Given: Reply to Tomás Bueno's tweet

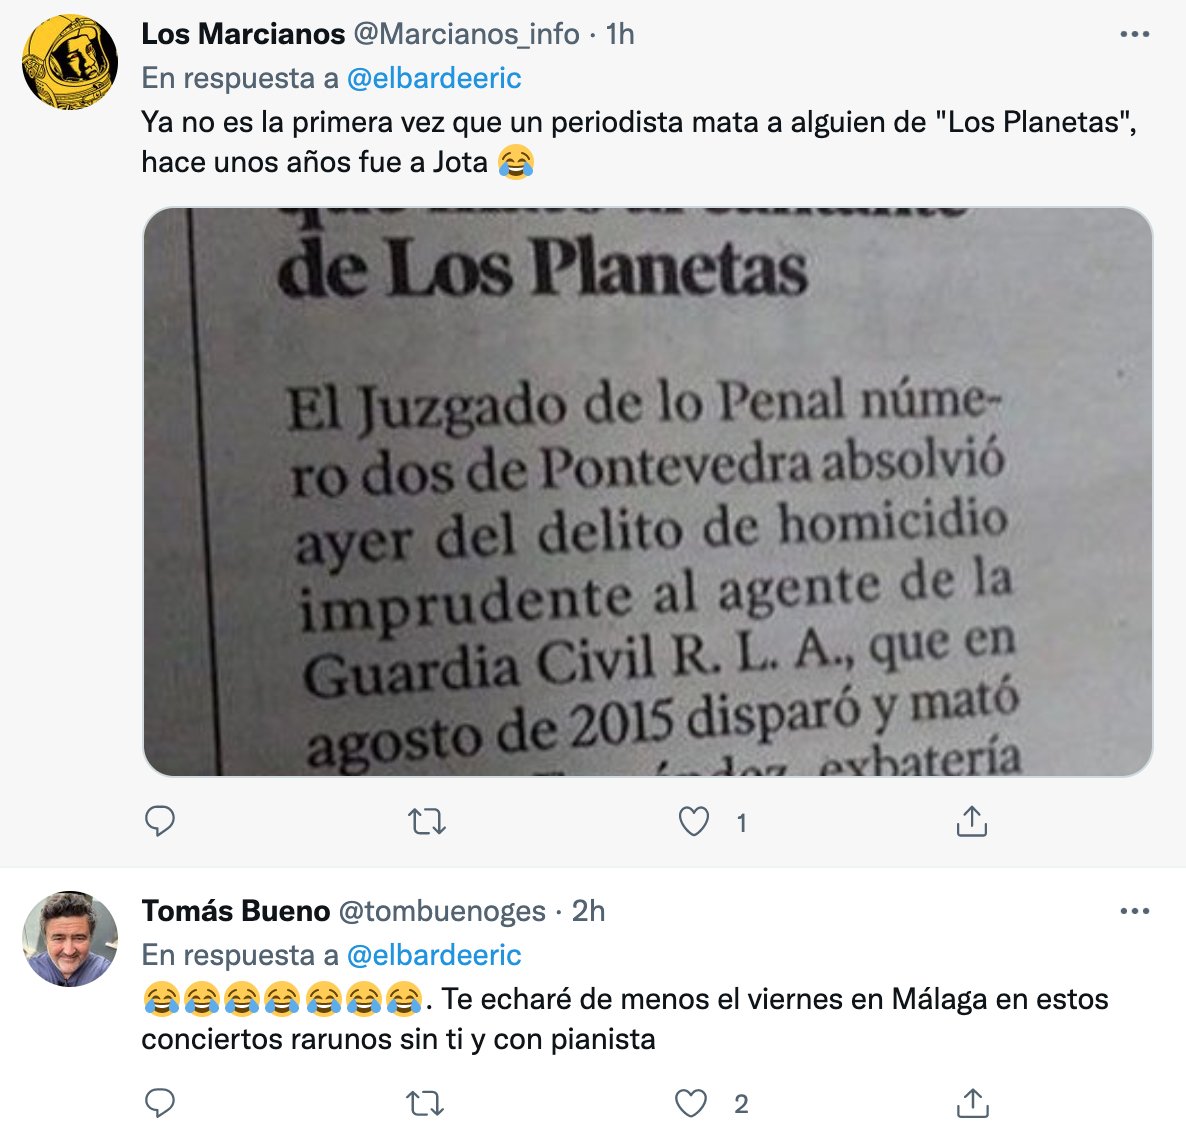Looking at the screenshot, I should [x=160, y=1103].
